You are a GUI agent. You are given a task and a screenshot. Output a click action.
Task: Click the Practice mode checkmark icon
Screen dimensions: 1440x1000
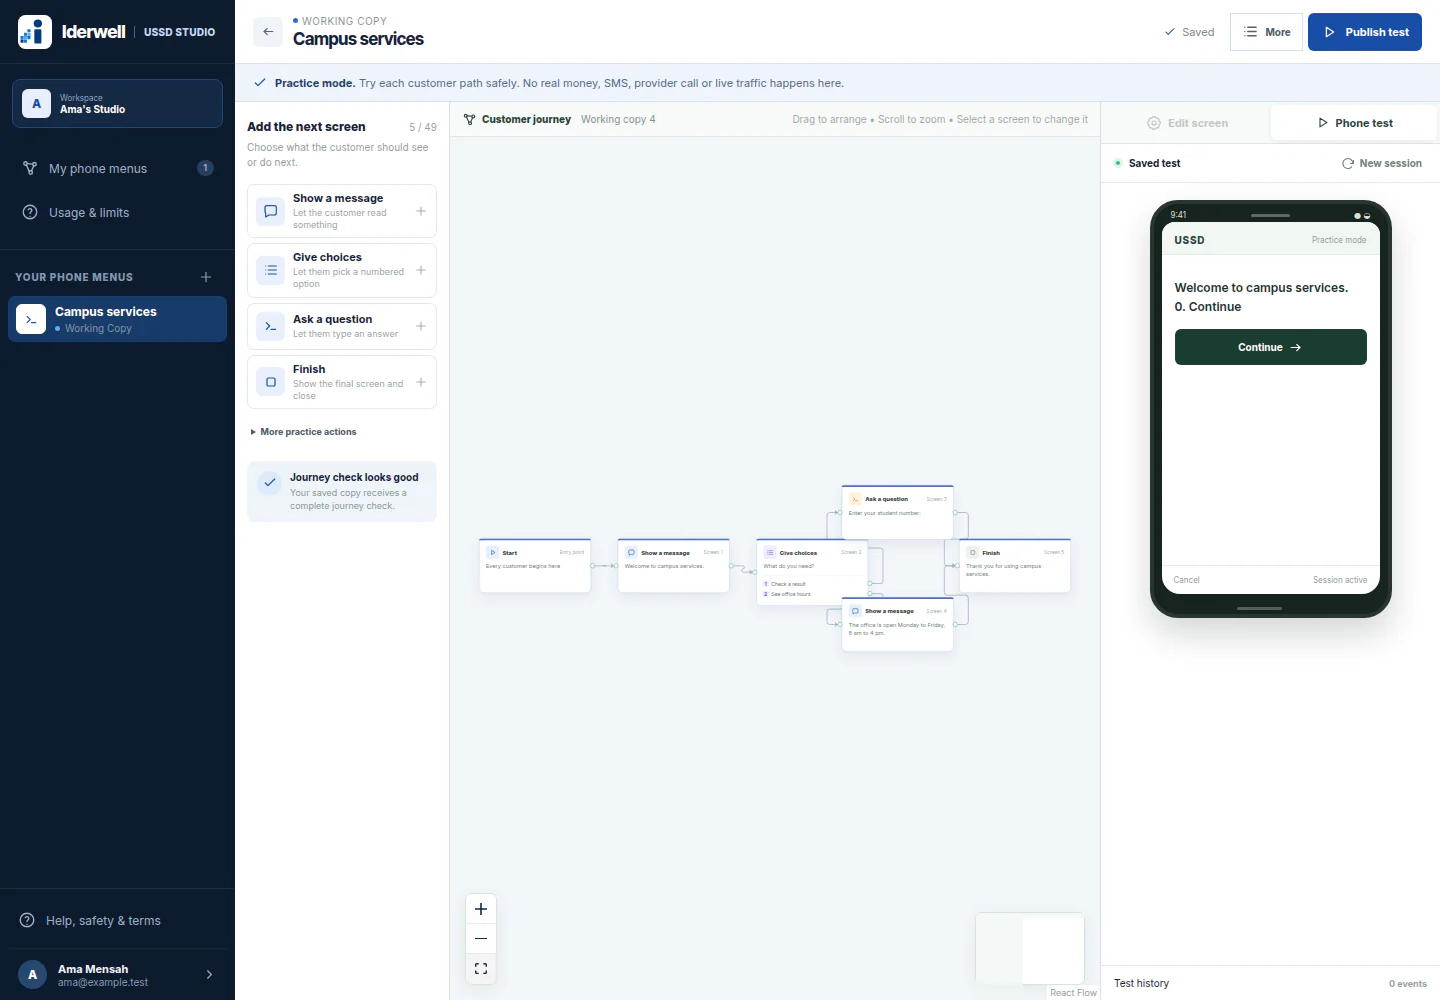(260, 83)
